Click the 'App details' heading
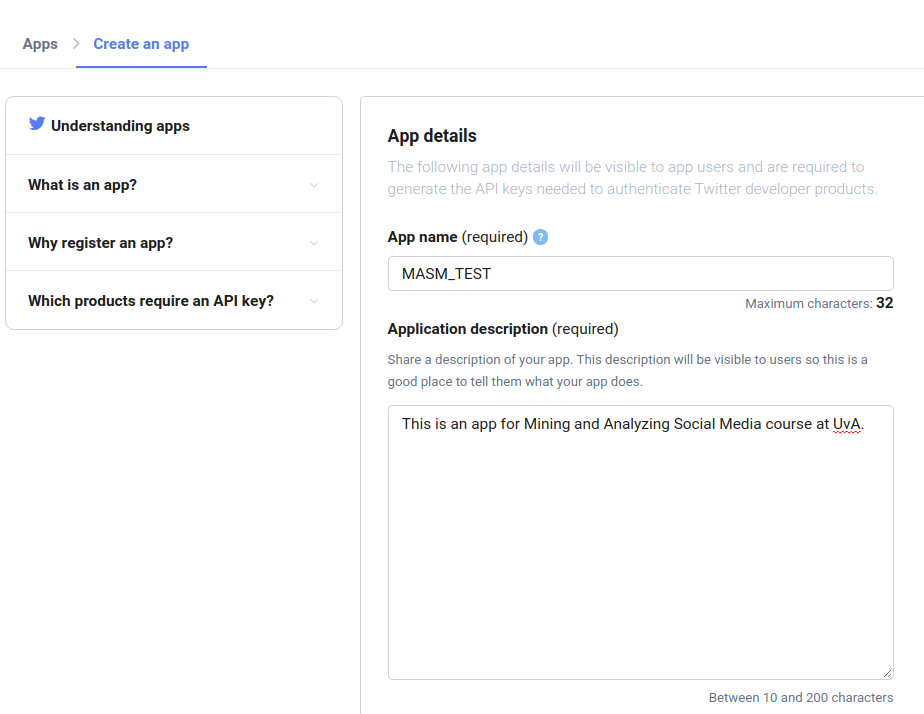The image size is (924, 714). click(x=432, y=135)
